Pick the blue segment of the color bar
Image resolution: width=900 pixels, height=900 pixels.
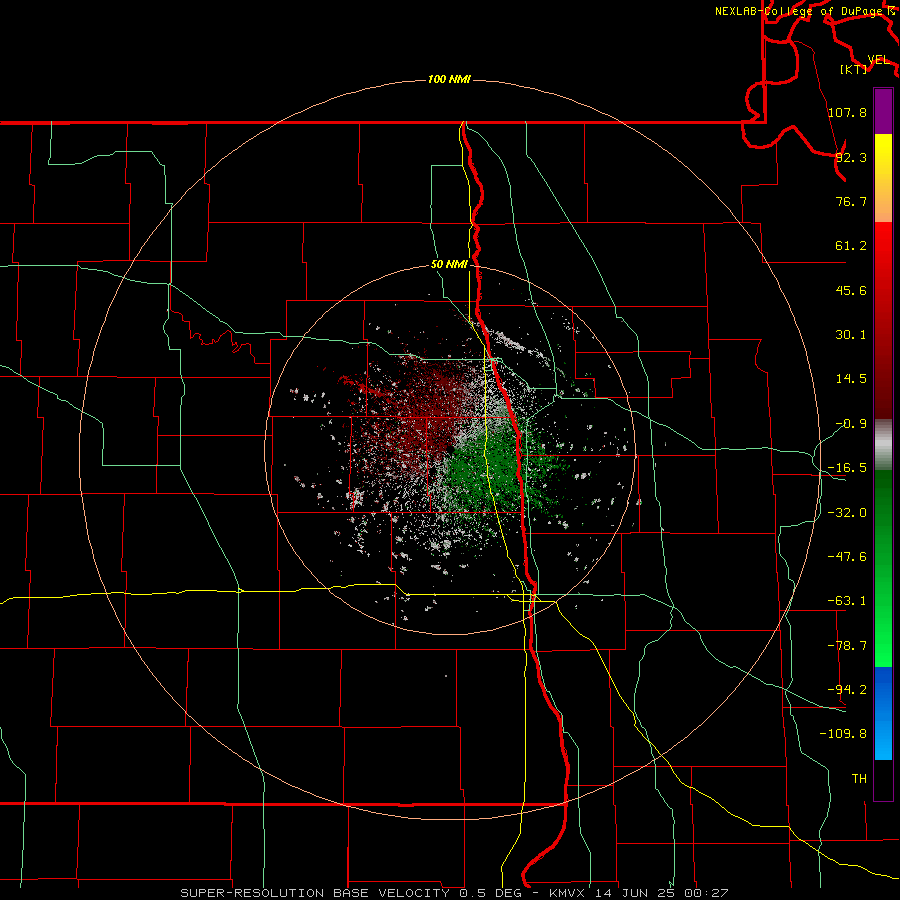[x=883, y=713]
